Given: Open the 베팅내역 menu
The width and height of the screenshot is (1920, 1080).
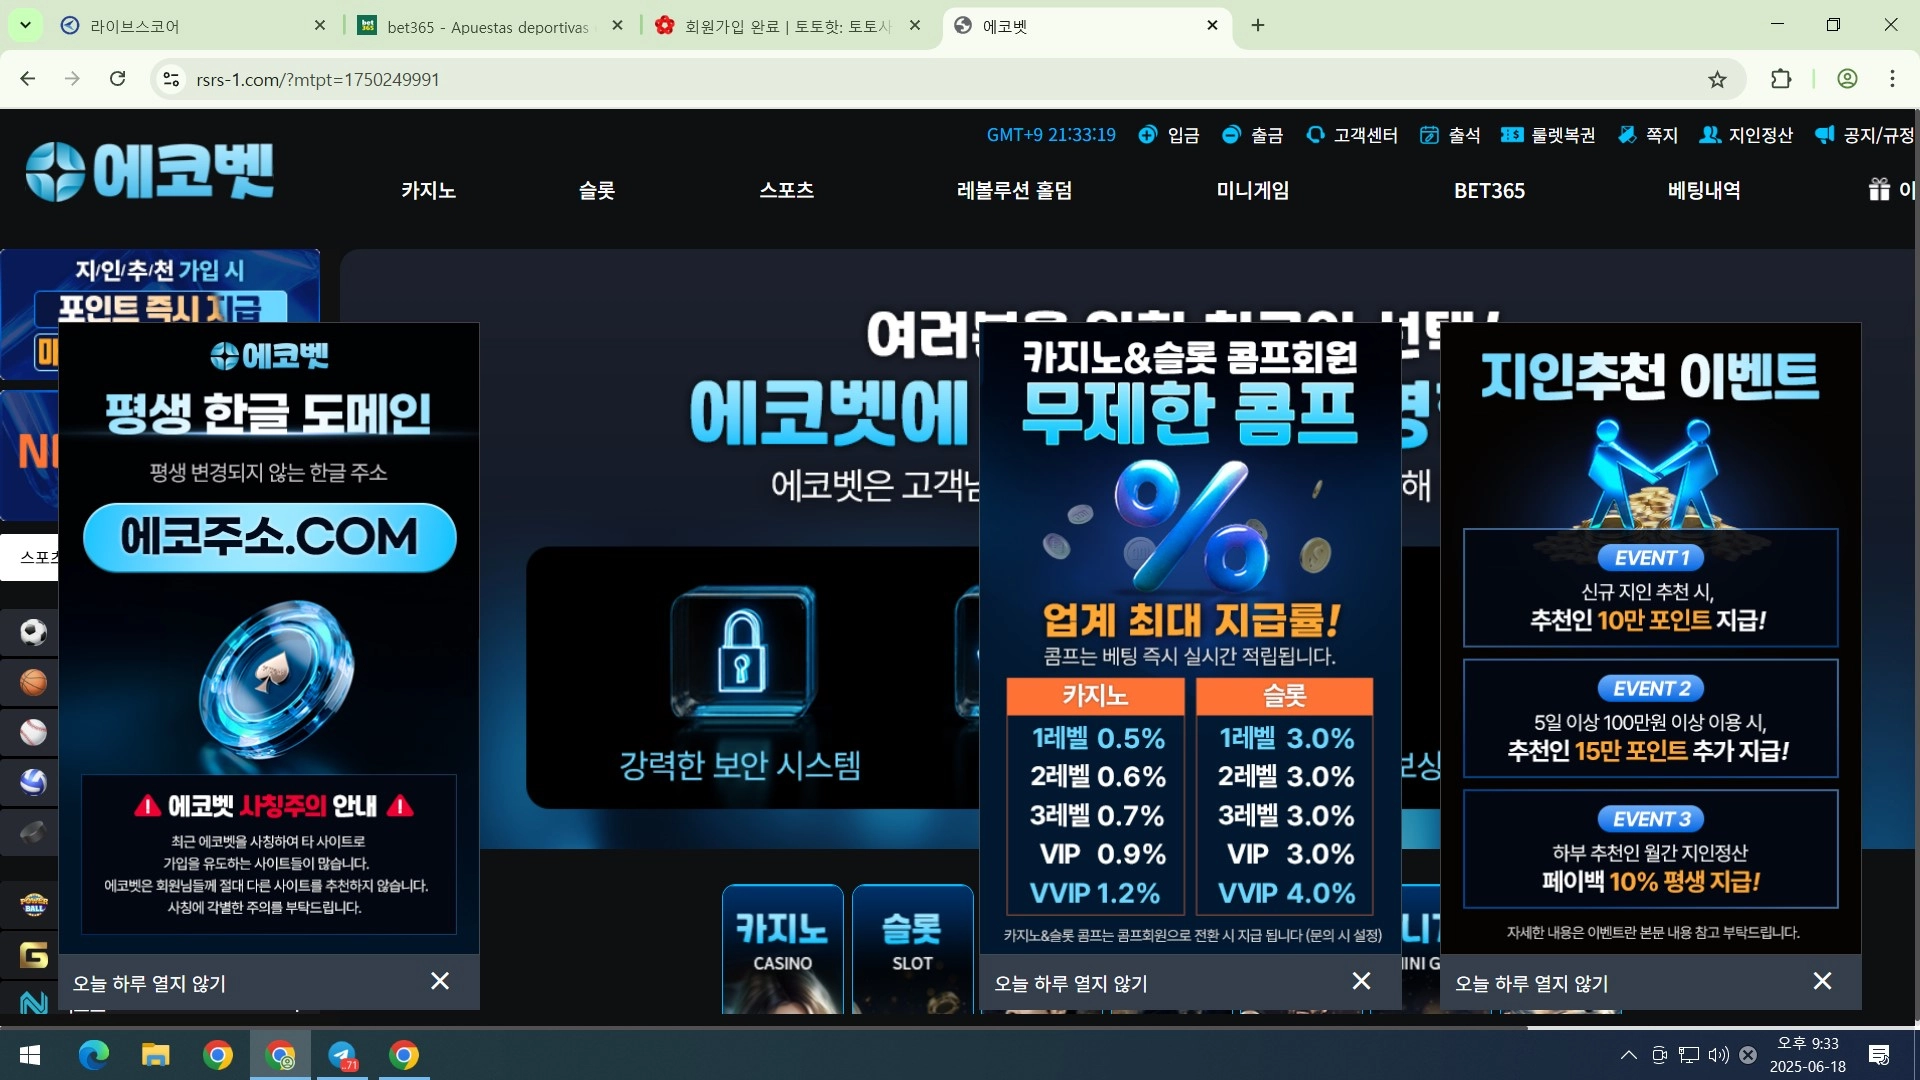Looking at the screenshot, I should click(1704, 190).
